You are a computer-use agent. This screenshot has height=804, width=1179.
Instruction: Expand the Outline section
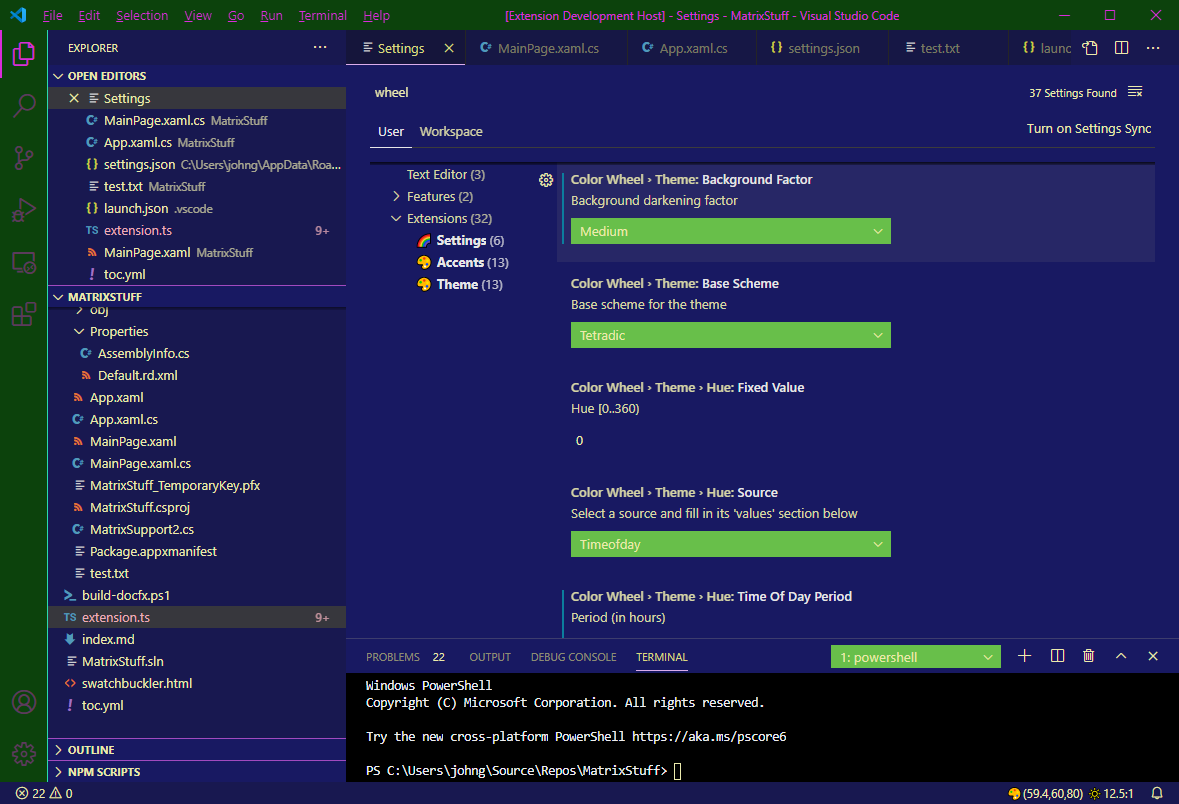click(x=197, y=750)
